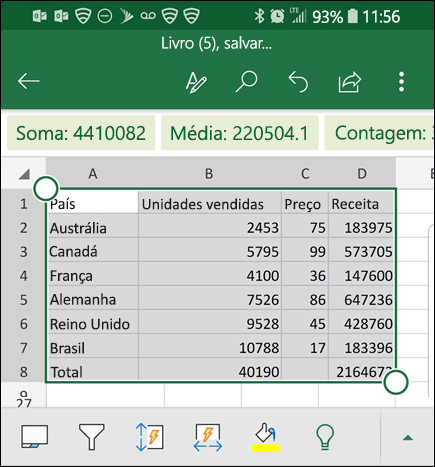The height and width of the screenshot is (467, 435).
Task: Select the column D header
Action: [x=362, y=173]
